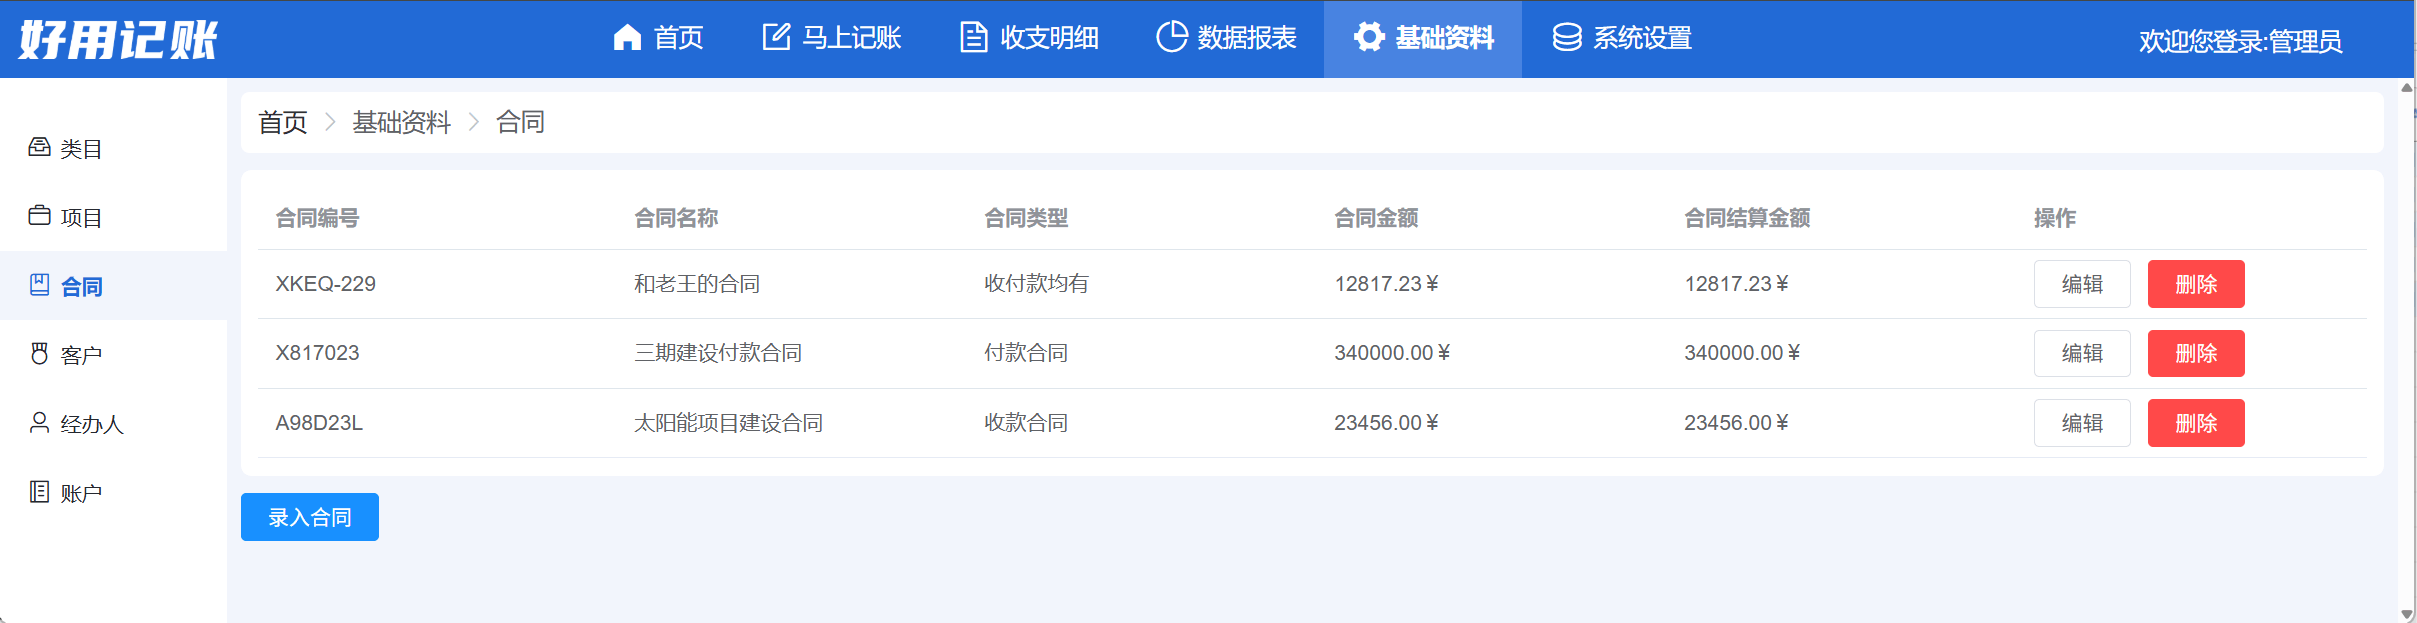Viewport: 2417px width, 623px height.
Task: Open the 马上记账 menu
Action: (x=832, y=38)
